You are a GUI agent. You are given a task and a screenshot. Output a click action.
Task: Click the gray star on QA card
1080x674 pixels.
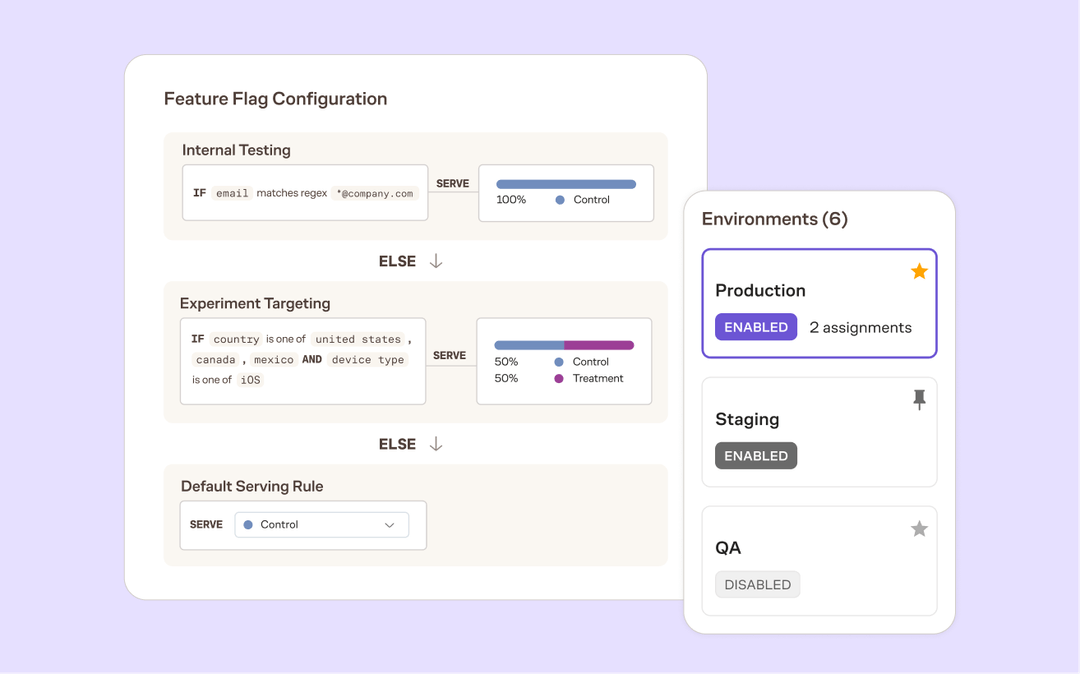click(919, 529)
